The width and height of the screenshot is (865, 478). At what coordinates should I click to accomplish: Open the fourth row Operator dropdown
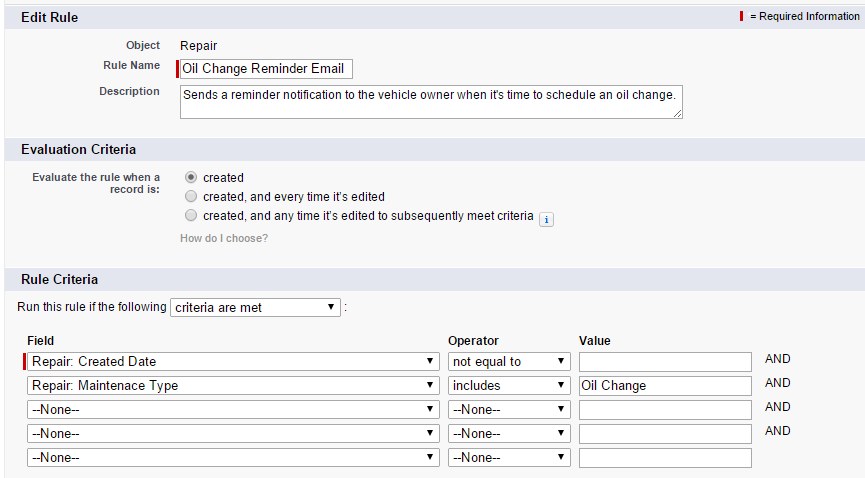(509, 434)
